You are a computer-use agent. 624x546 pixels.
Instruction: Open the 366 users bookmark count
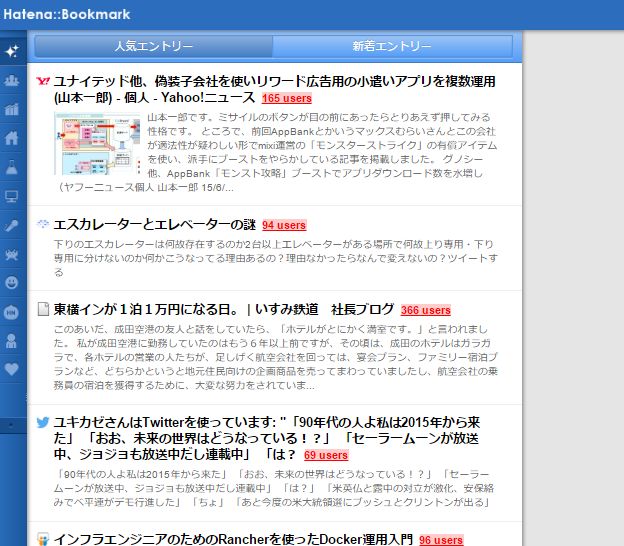(x=425, y=310)
